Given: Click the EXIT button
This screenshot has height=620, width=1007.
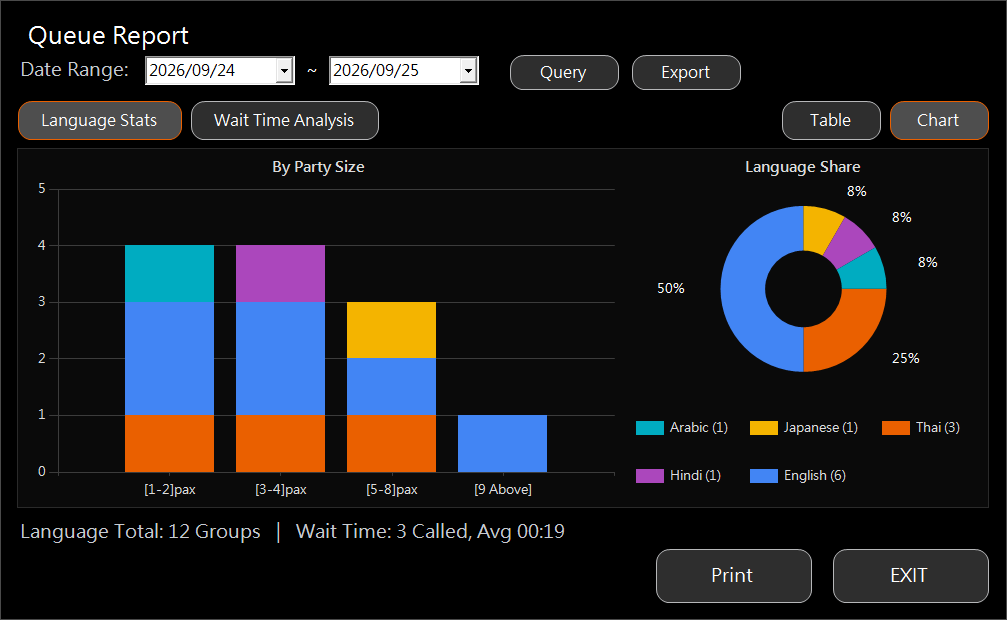Looking at the screenshot, I should (x=910, y=576).
